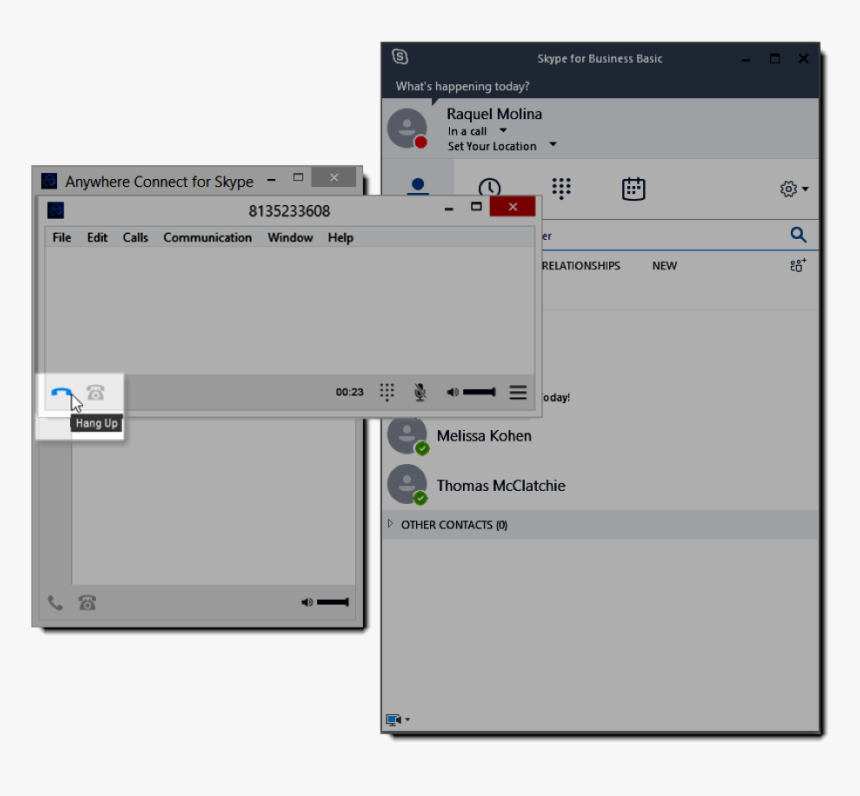Open the Skype dial pad tab
860x796 pixels.
click(x=561, y=188)
